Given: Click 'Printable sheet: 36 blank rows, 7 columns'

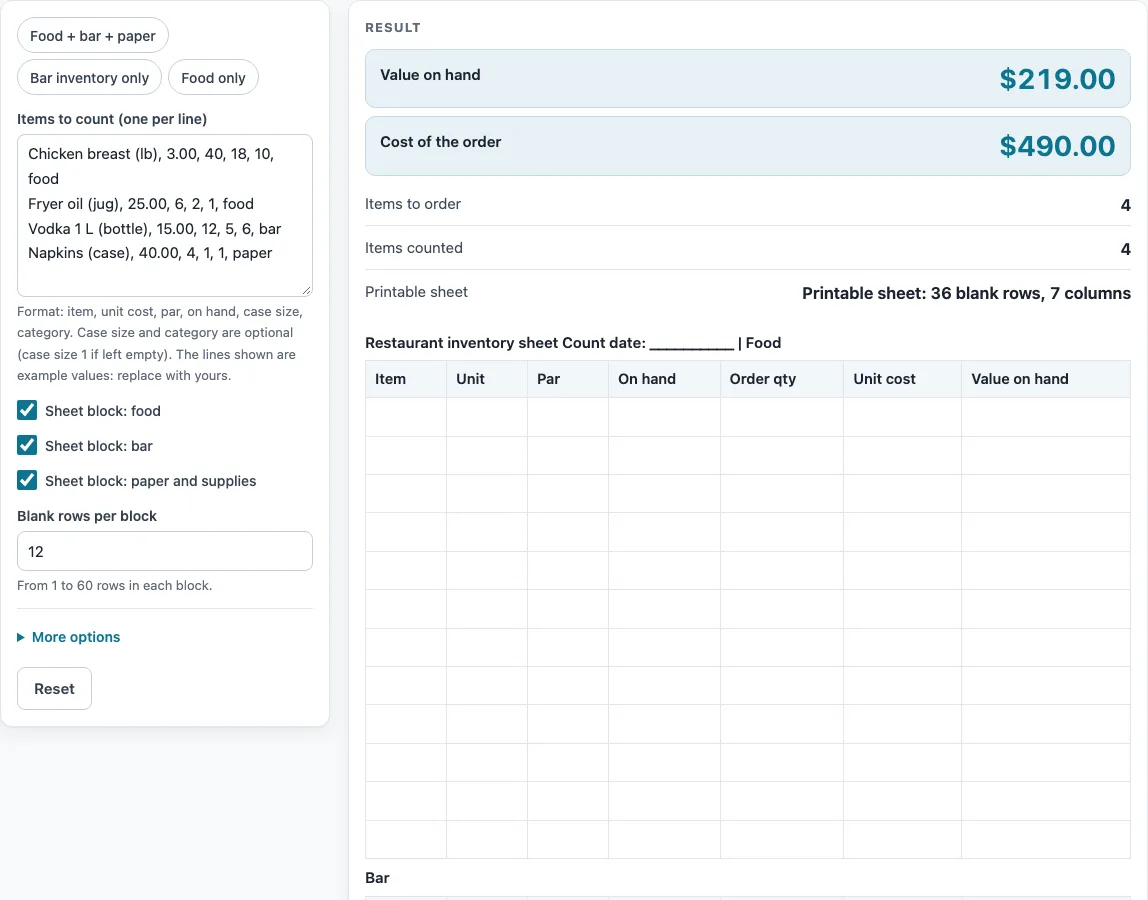Looking at the screenshot, I should coord(966,294).
